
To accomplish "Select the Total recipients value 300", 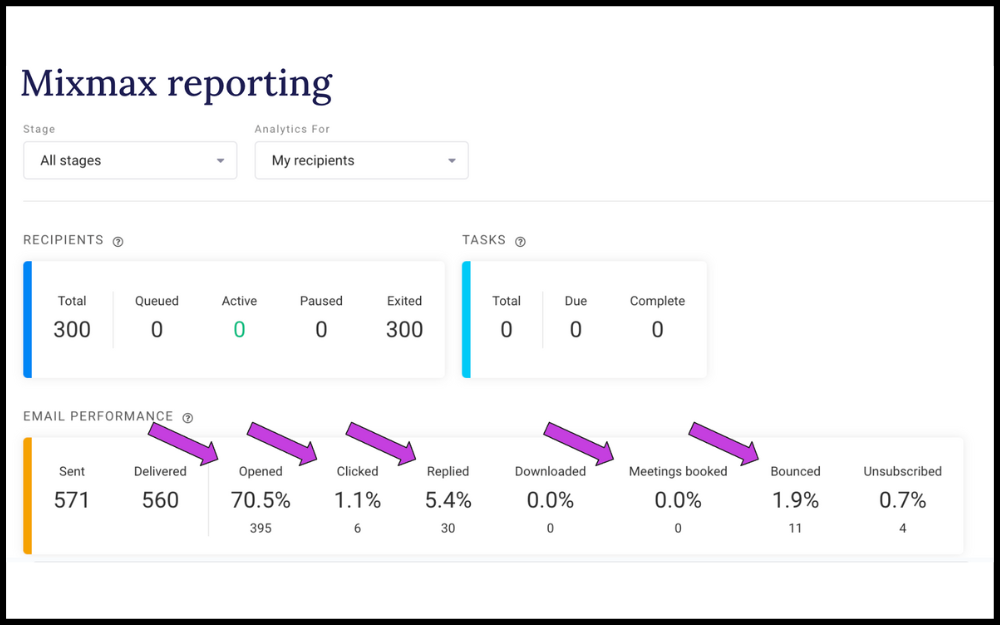I will coord(71,329).
